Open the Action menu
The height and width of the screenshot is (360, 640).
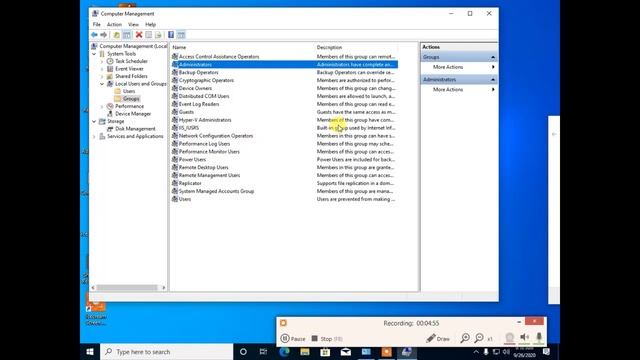click(x=114, y=24)
